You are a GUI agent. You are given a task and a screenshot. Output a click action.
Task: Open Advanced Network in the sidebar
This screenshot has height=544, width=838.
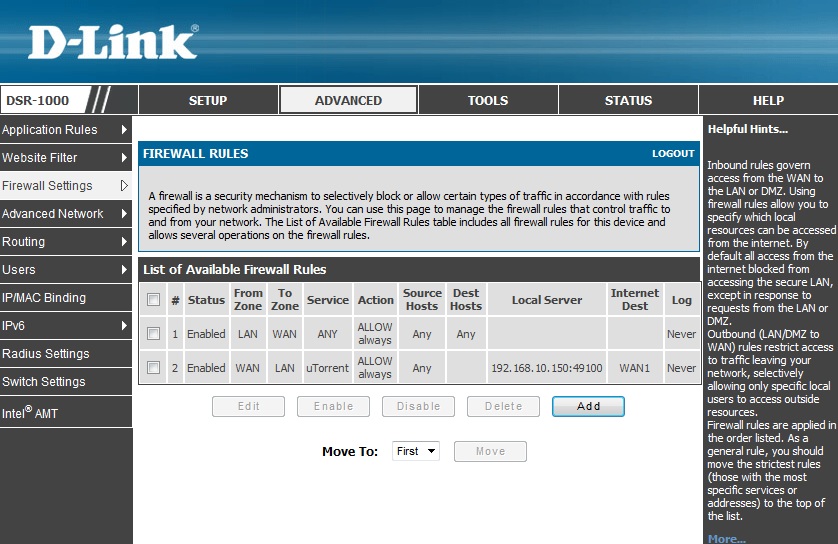tap(66, 214)
